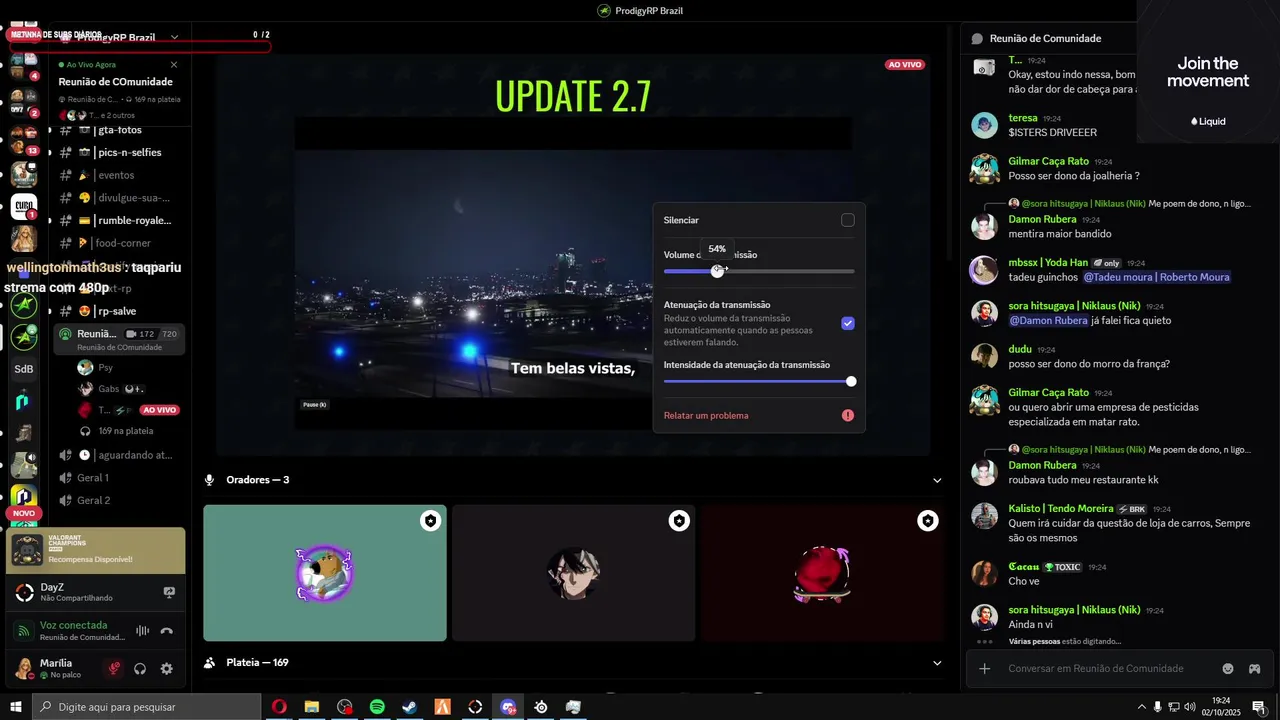The image size is (1280, 720).
Task: Open Opera browser from the taskbar
Action: tap(279, 707)
